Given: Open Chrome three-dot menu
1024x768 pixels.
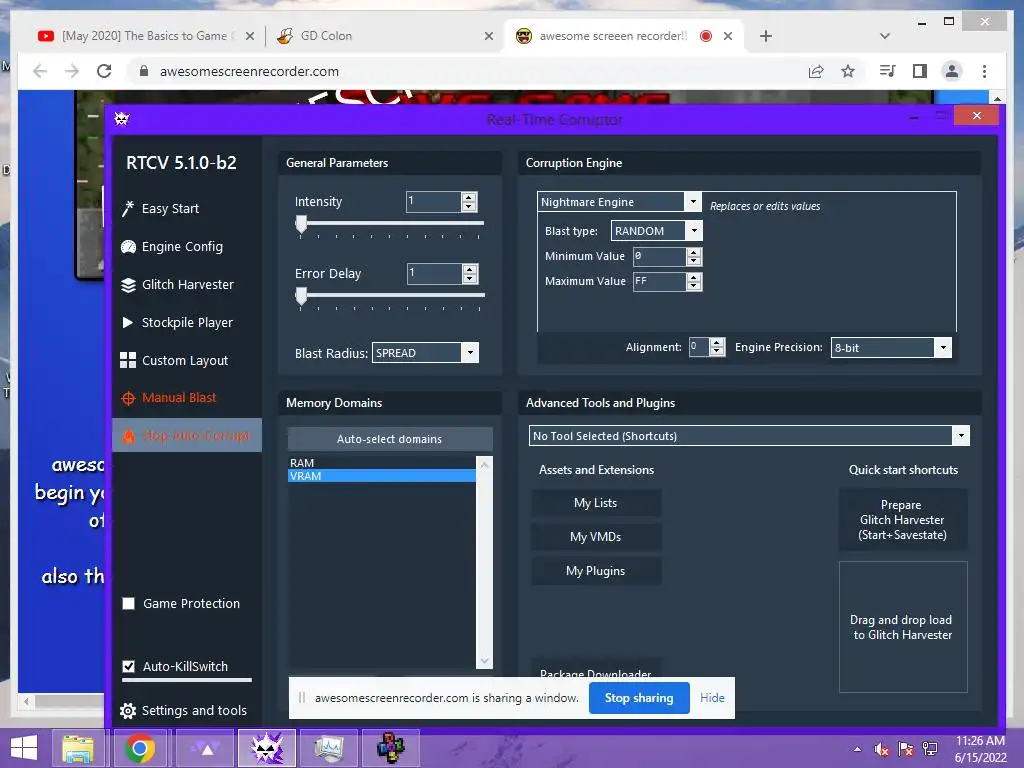Looking at the screenshot, I should pyautogui.click(x=984, y=71).
